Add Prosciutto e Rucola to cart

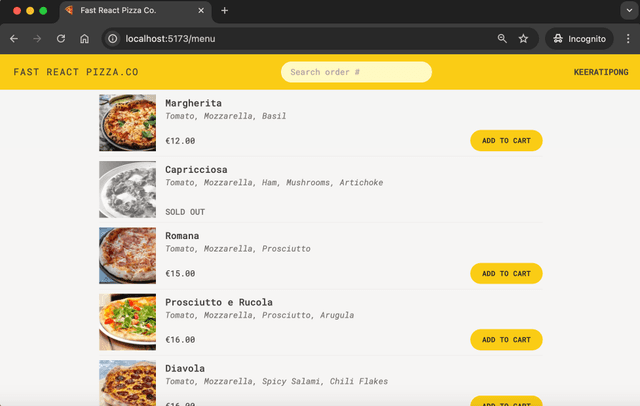tap(506, 340)
